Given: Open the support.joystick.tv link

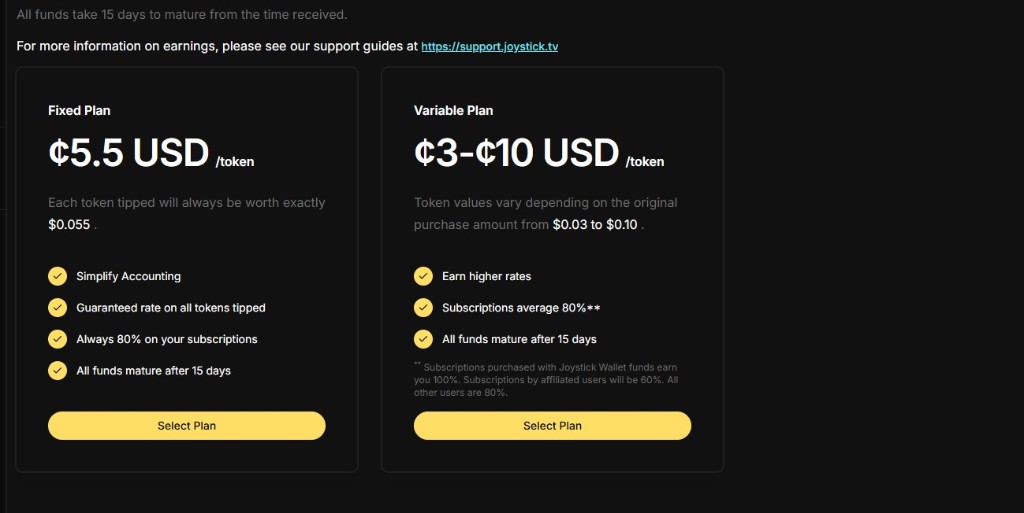Looking at the screenshot, I should (x=489, y=46).
